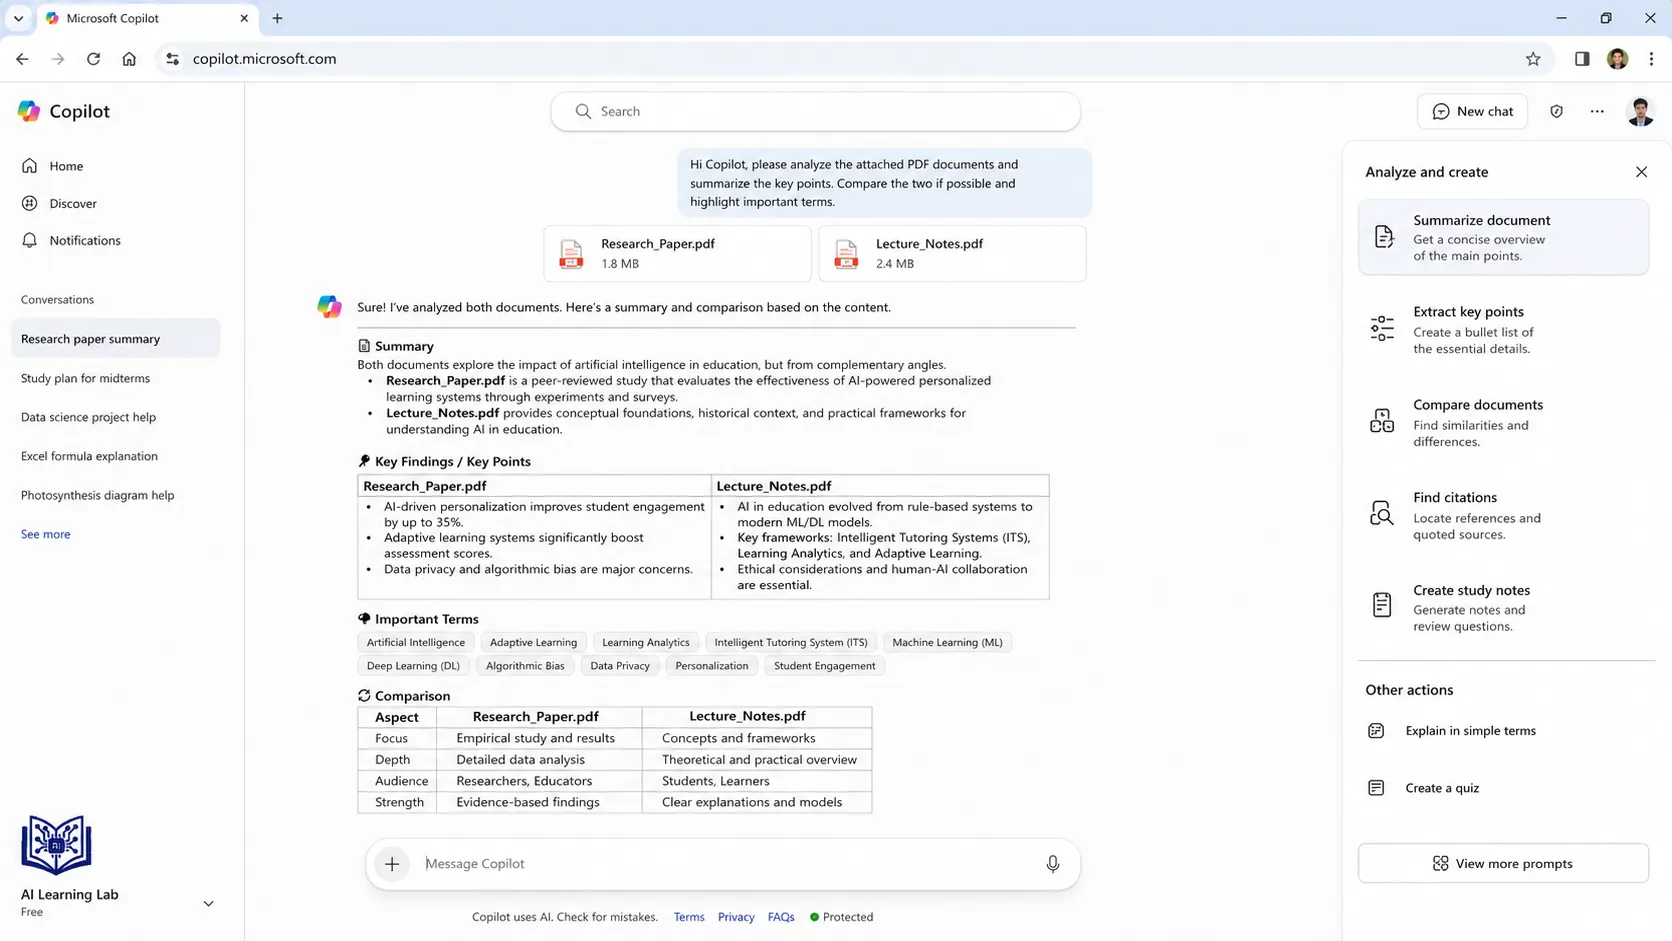The height and width of the screenshot is (941, 1672).
Task: Click the microphone voice input icon
Action: tap(1052, 864)
